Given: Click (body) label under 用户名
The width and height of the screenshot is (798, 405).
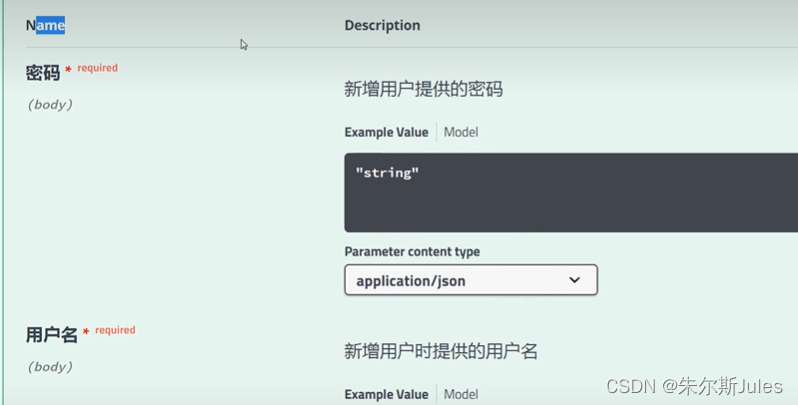Looking at the screenshot, I should point(50,367).
